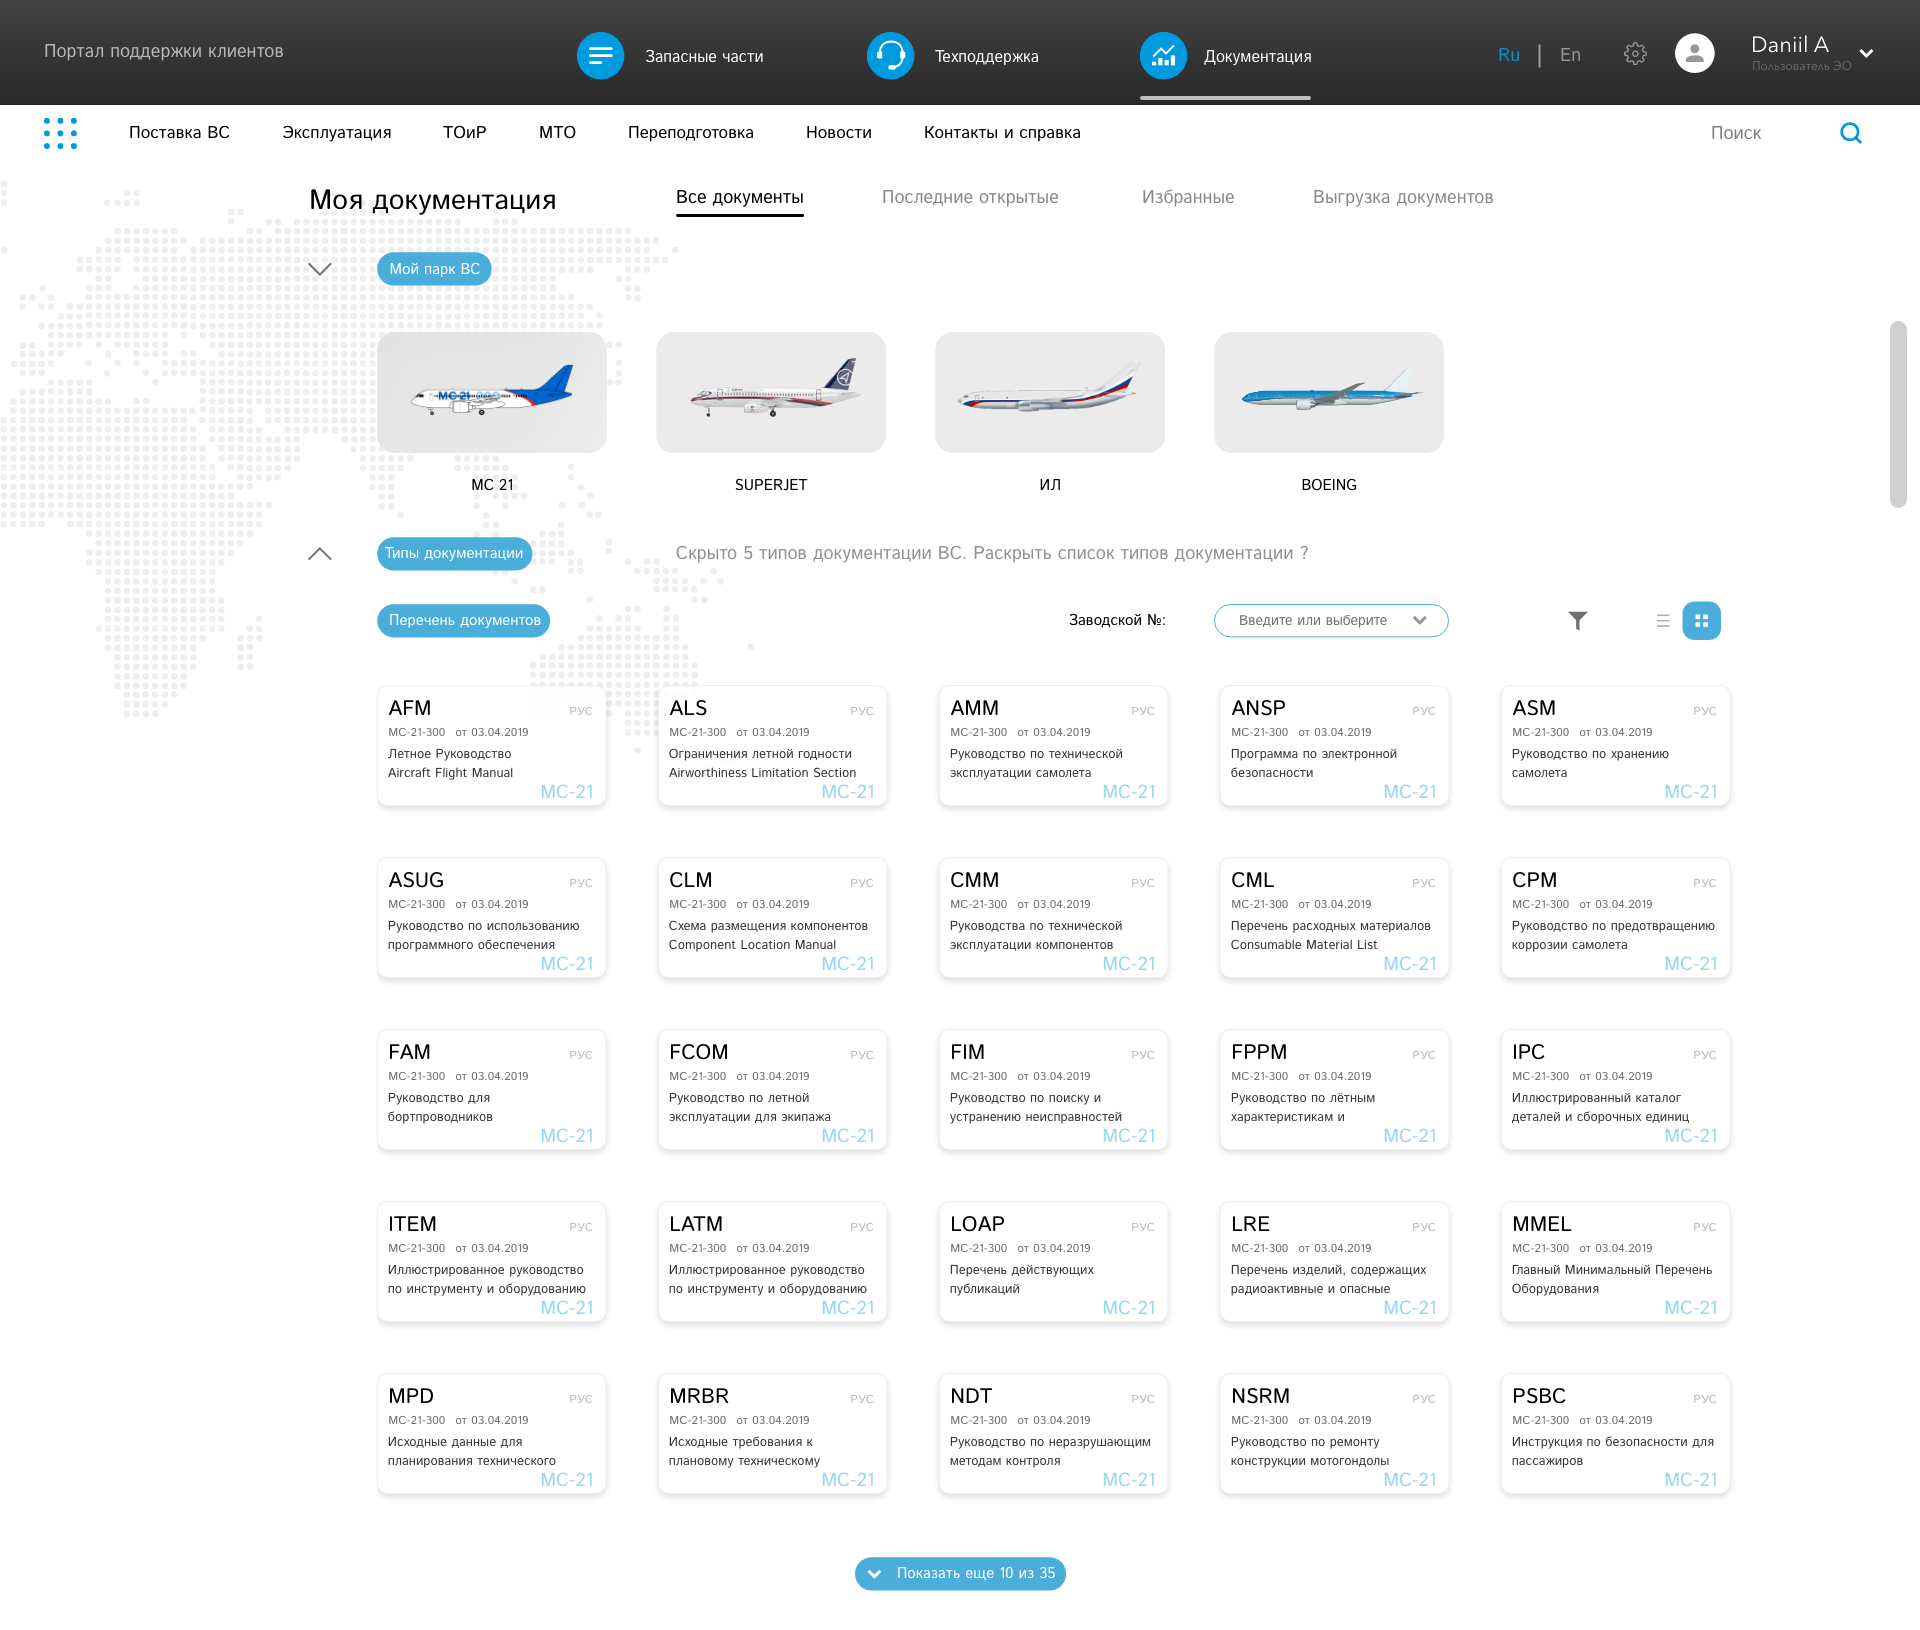Click the search magnifier icon

point(1851,133)
